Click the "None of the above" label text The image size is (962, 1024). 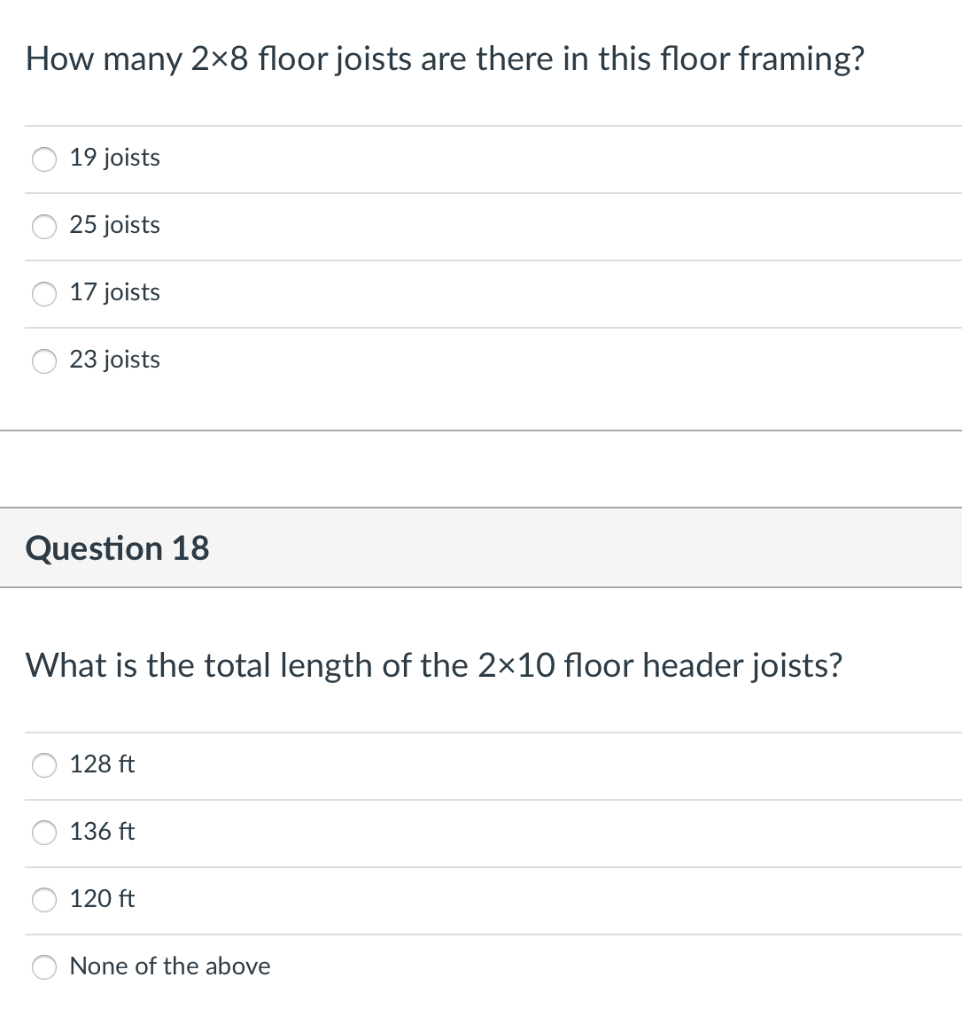click(169, 967)
